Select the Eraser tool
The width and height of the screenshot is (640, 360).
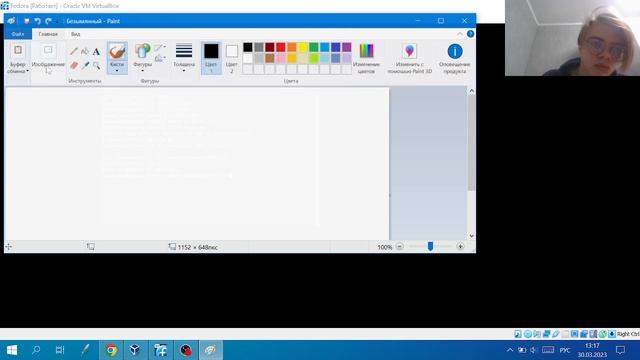[73, 65]
